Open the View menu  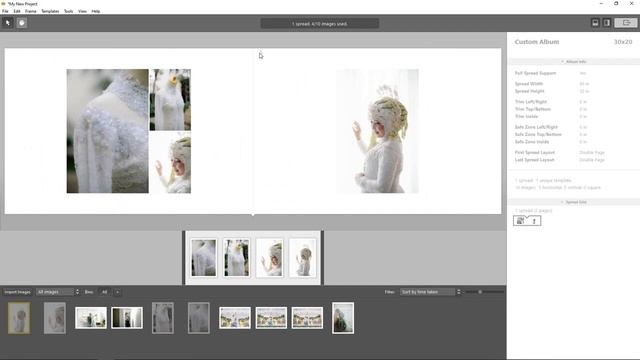click(82, 11)
